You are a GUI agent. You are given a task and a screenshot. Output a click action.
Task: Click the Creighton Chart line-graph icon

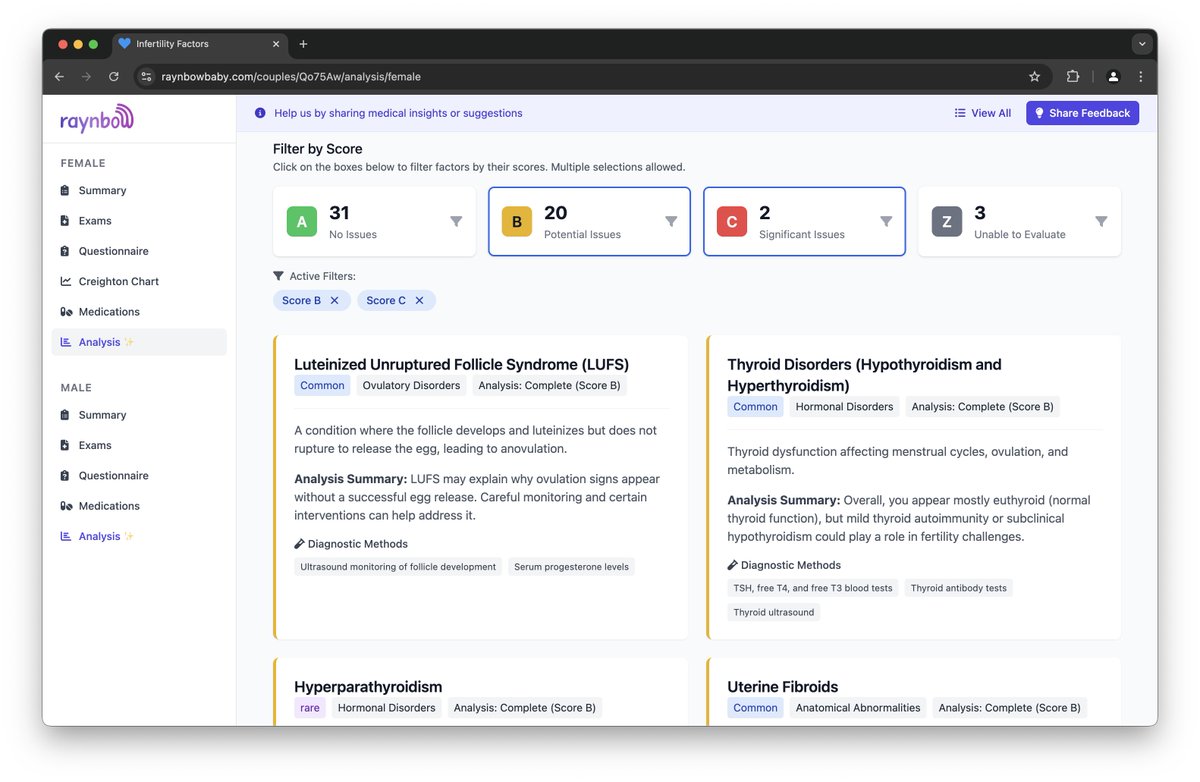(x=66, y=281)
